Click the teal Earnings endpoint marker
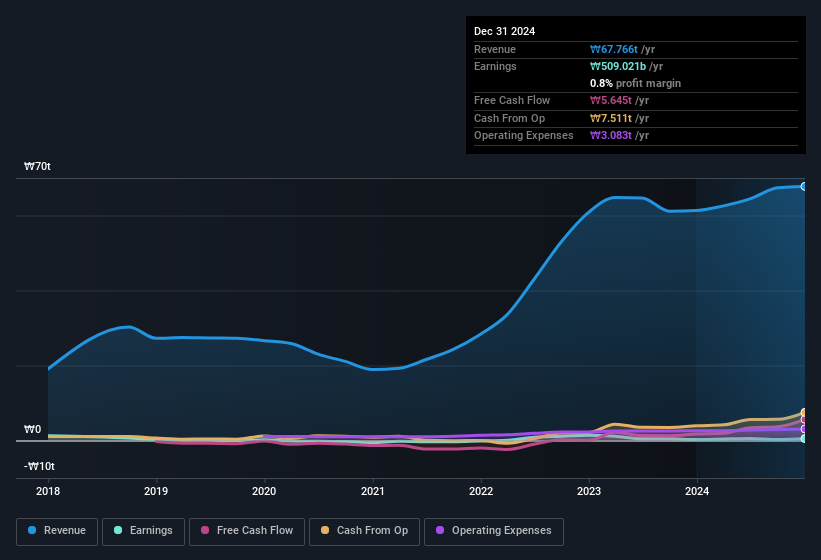The image size is (821, 560). [804, 439]
